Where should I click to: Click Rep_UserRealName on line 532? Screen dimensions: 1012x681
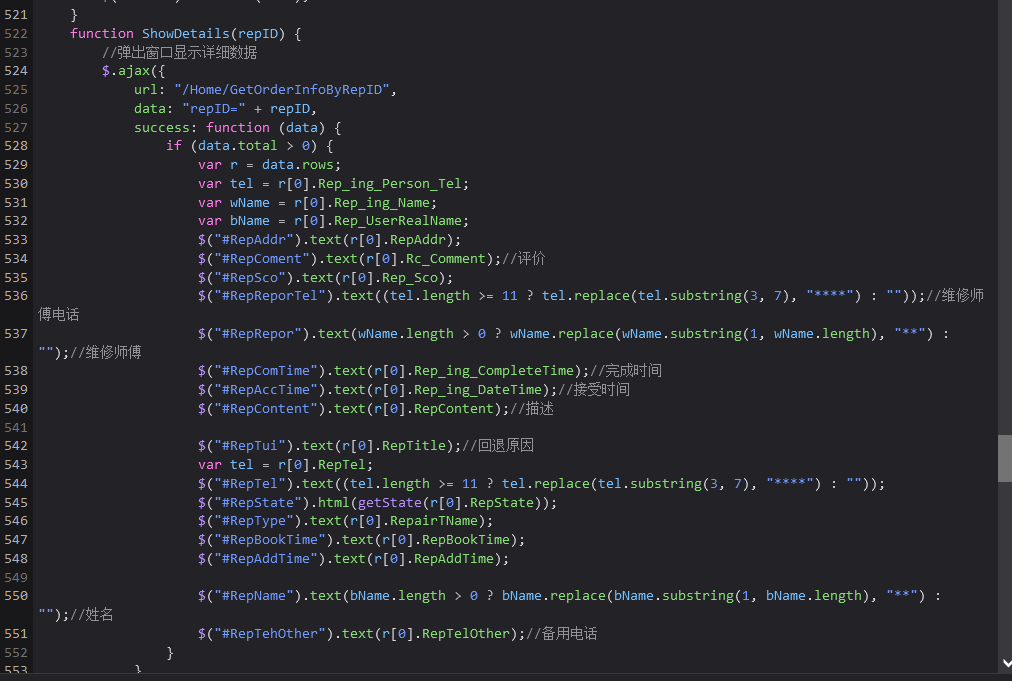pos(398,221)
